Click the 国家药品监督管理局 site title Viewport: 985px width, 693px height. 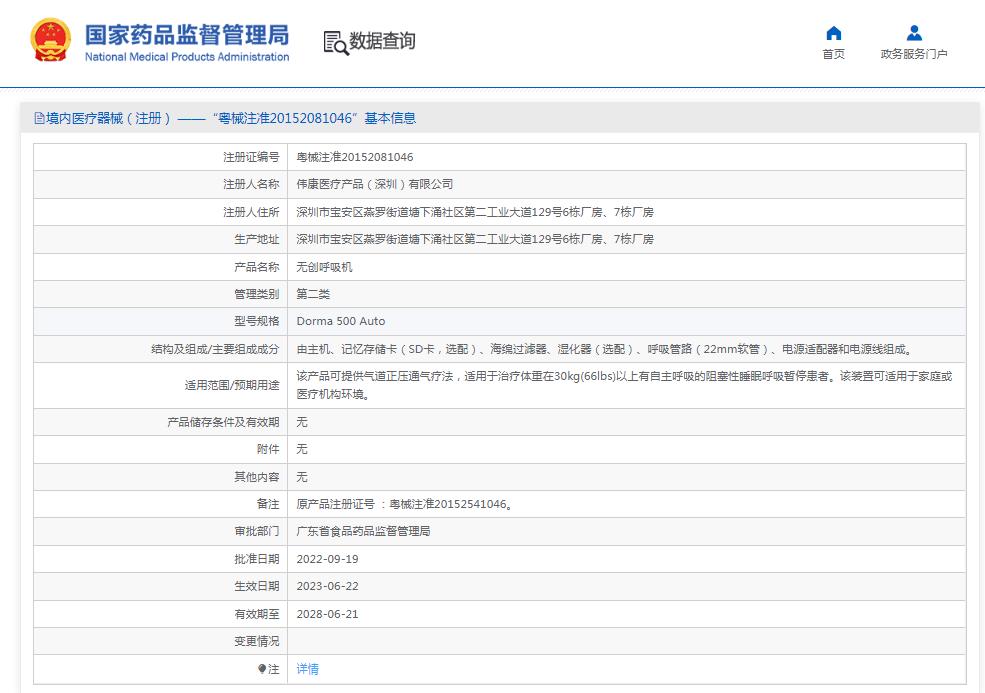pos(187,34)
